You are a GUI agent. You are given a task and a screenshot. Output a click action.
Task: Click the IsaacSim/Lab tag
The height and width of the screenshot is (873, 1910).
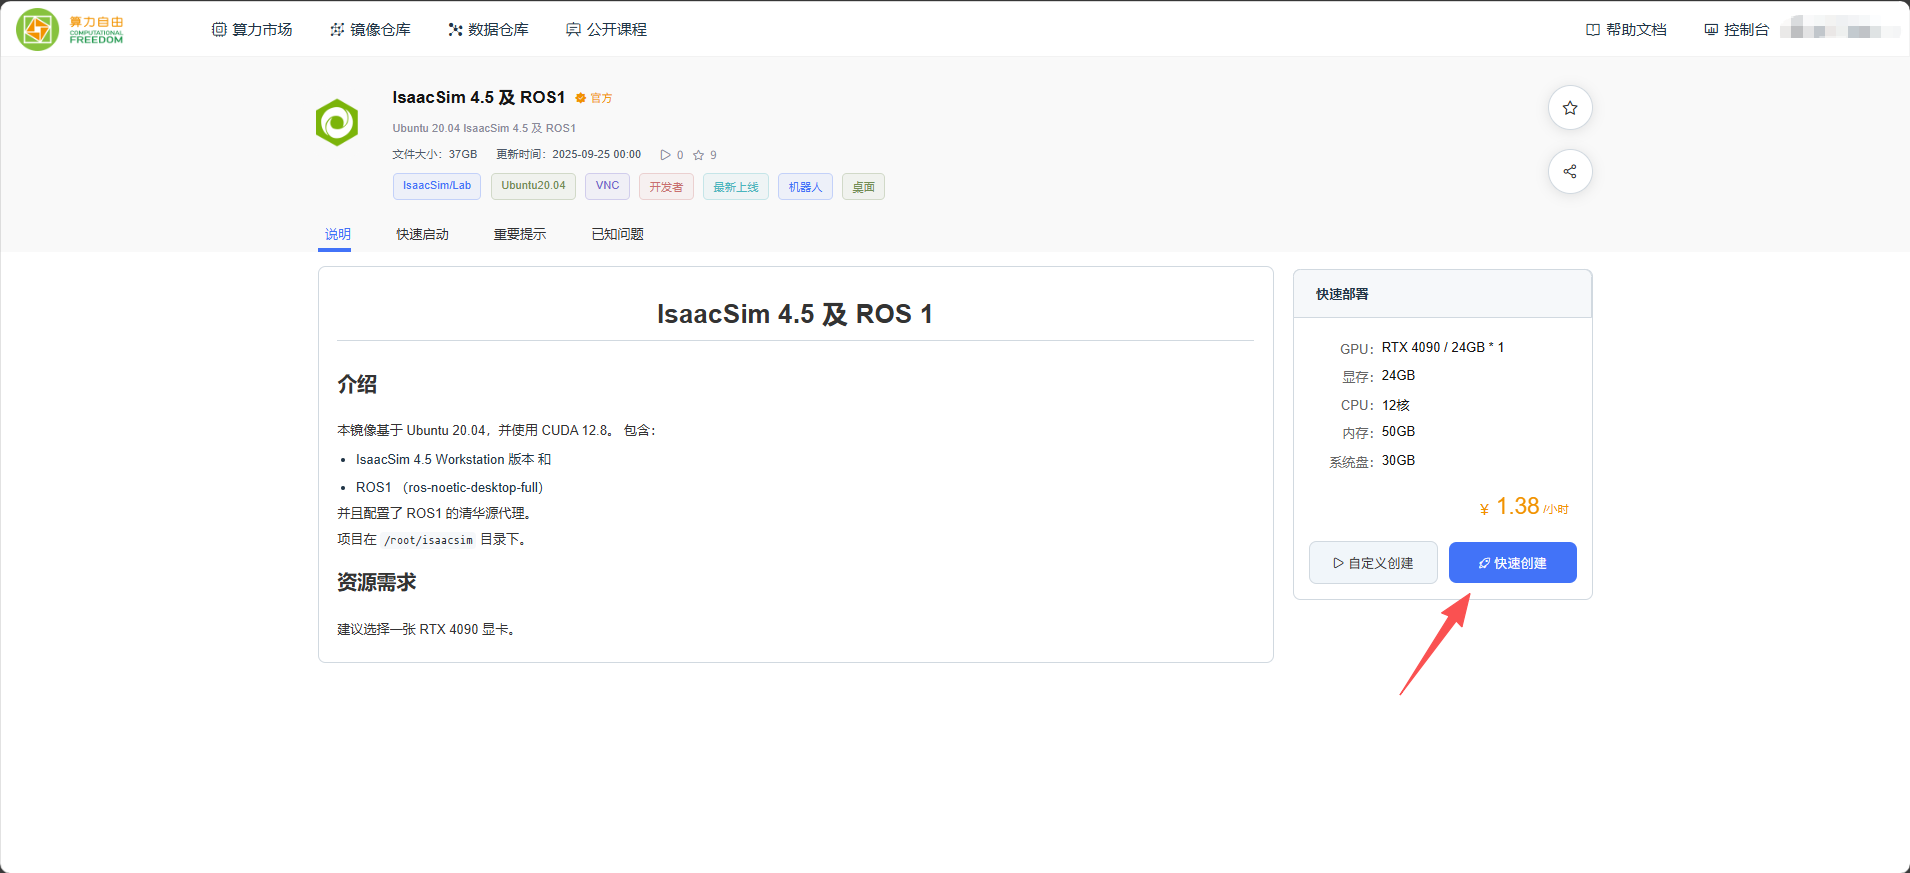437,186
